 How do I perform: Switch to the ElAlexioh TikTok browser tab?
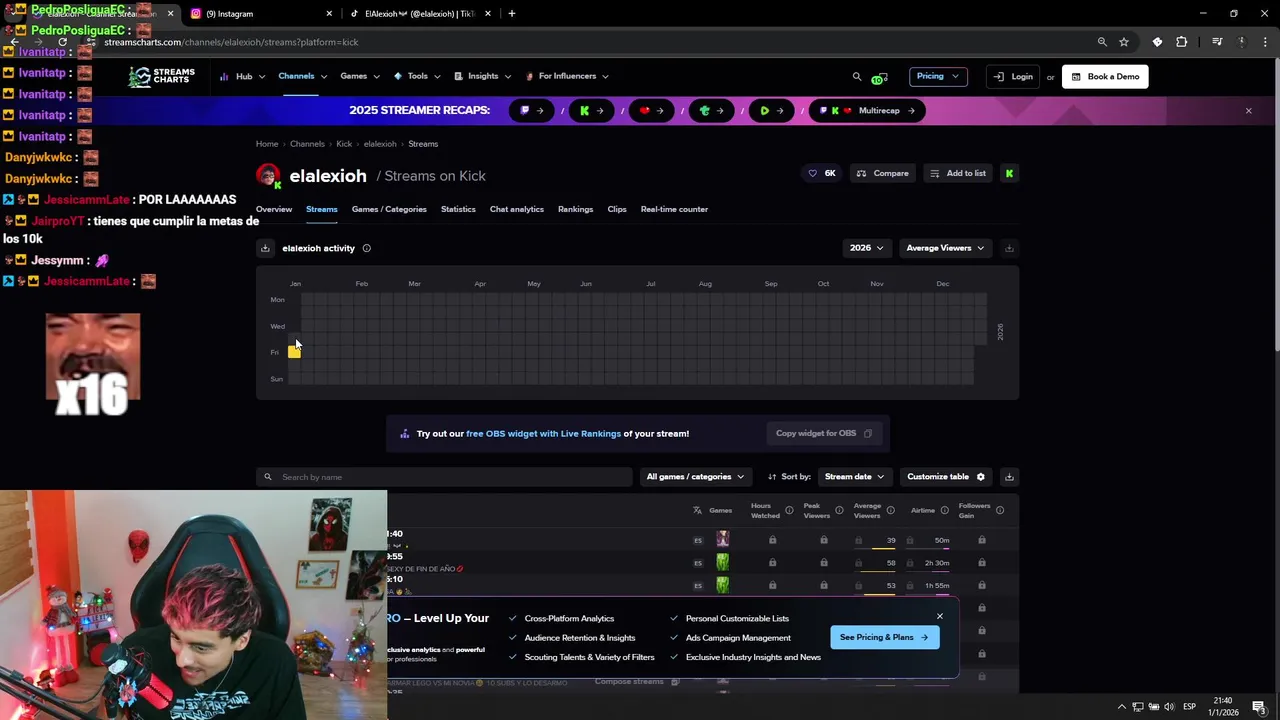pyautogui.click(x=421, y=13)
